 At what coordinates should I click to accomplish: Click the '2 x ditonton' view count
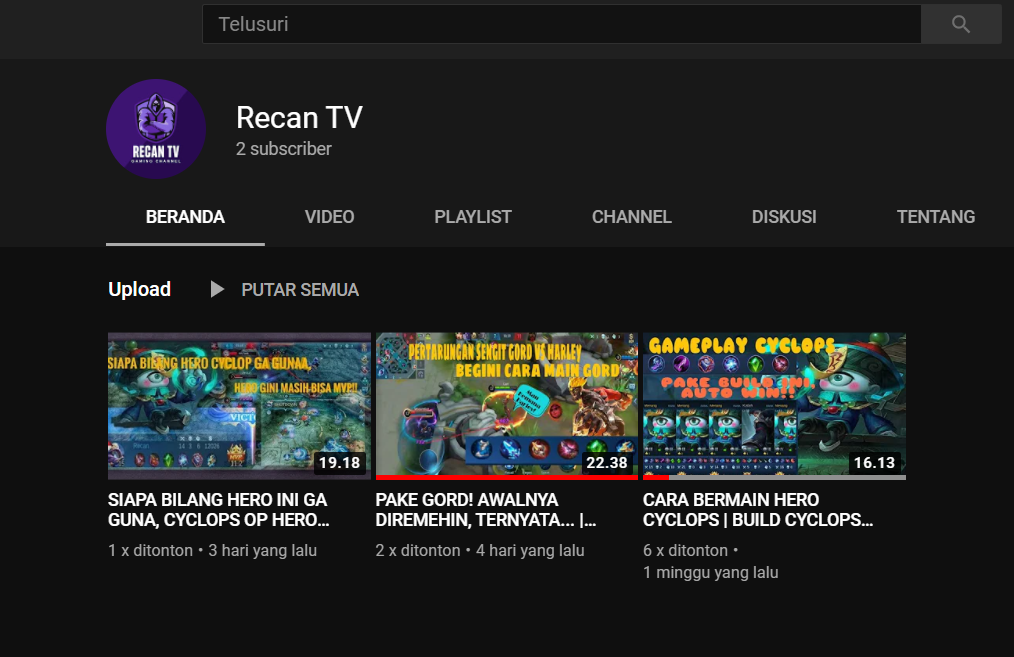point(418,550)
